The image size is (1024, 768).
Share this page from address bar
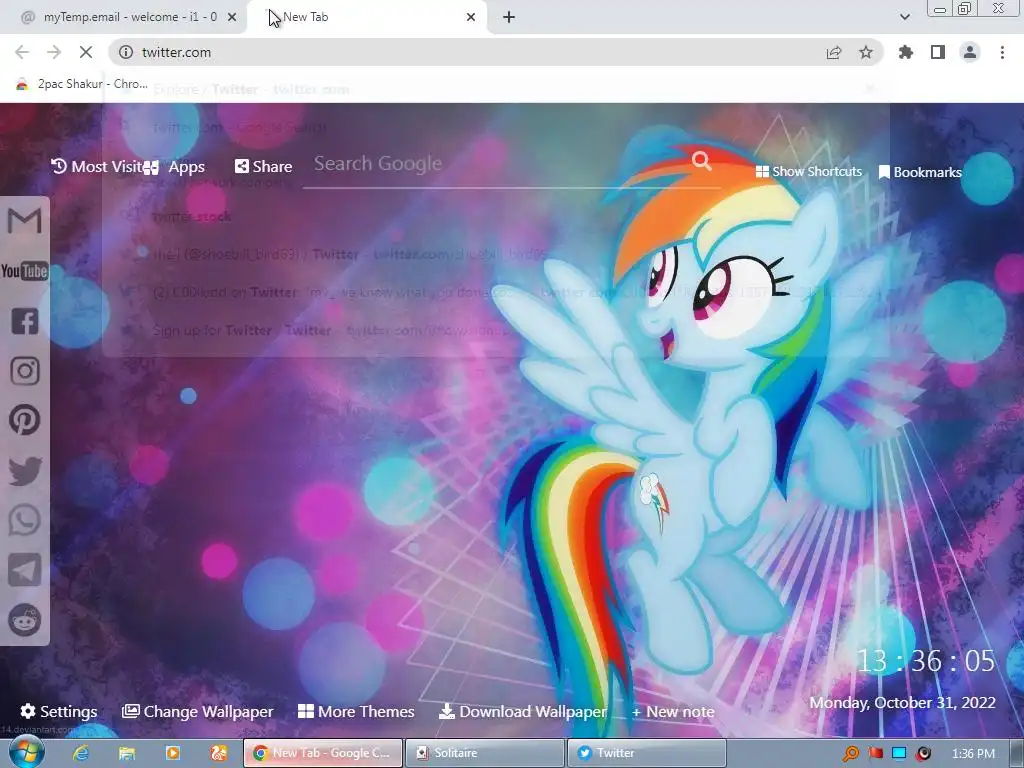834,52
